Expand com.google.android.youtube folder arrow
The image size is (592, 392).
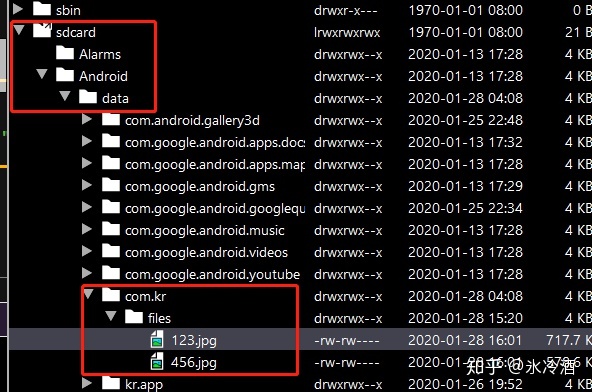pos(87,273)
